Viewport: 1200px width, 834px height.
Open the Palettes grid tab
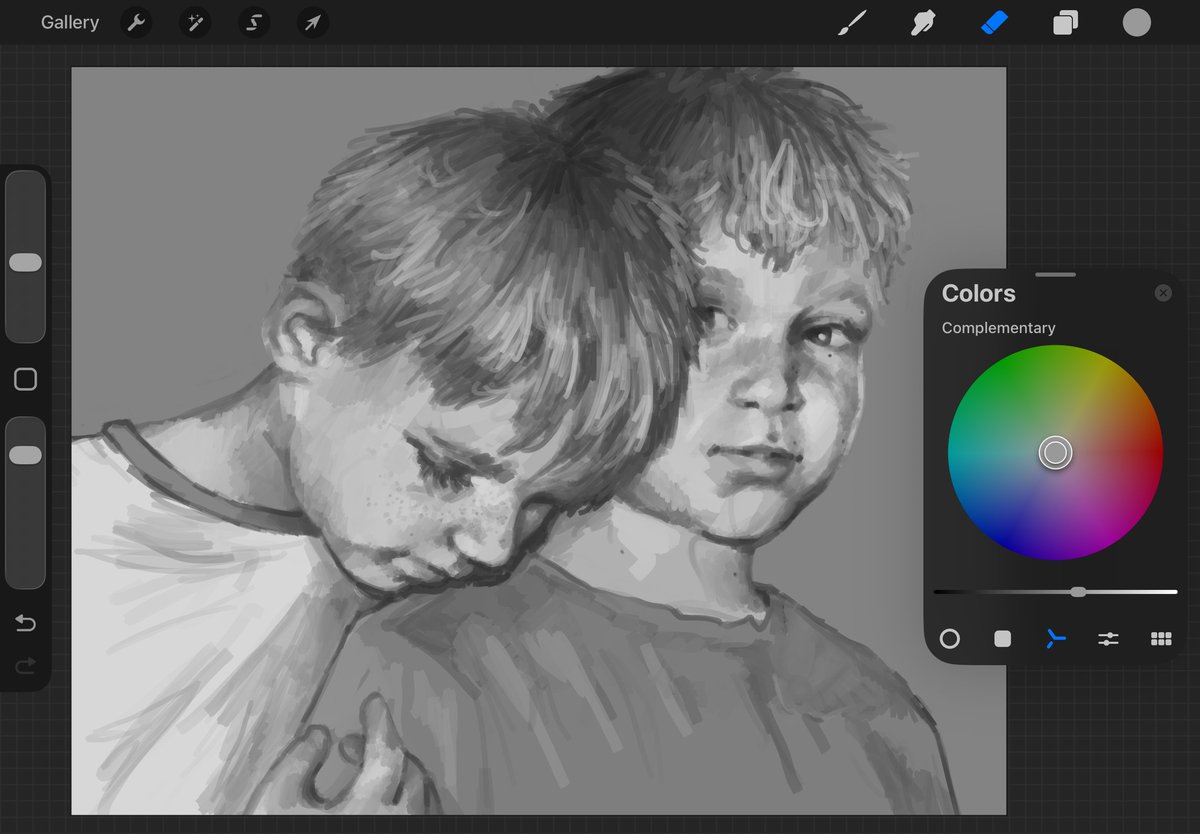click(x=1161, y=638)
